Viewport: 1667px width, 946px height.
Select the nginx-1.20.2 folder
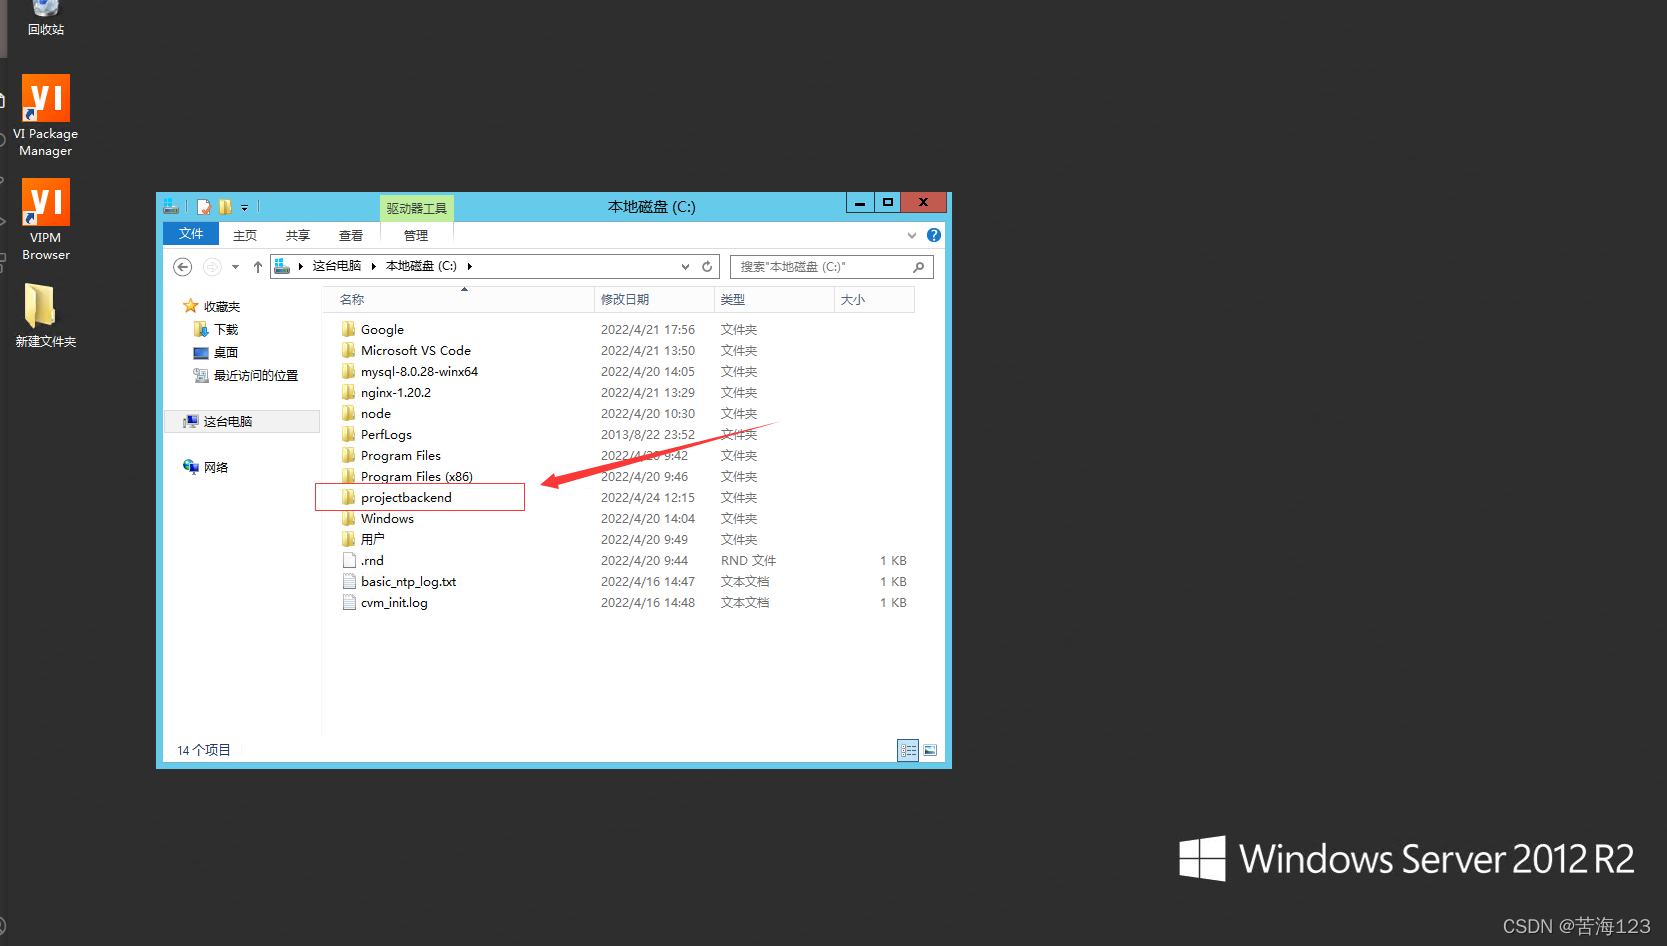pos(385,392)
